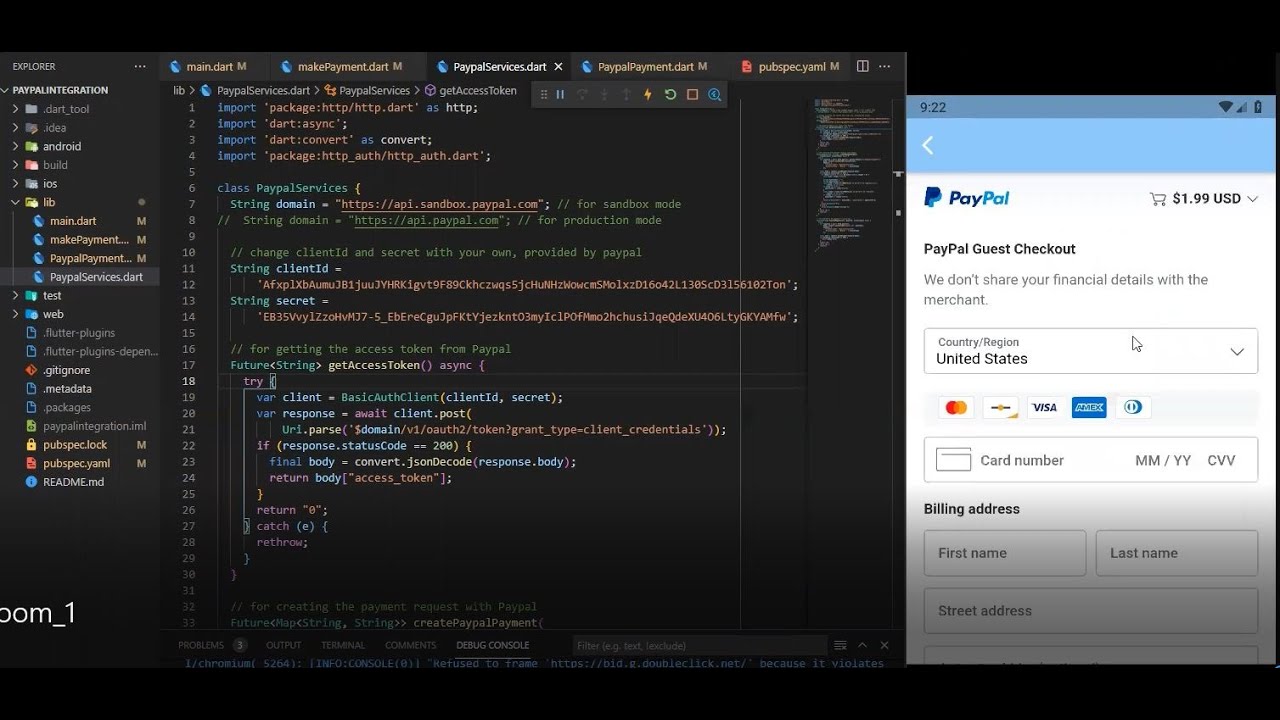Click the https://api.sandbox.paypal.com link in code
Viewport: 1280px width, 720px height.
[x=439, y=204]
